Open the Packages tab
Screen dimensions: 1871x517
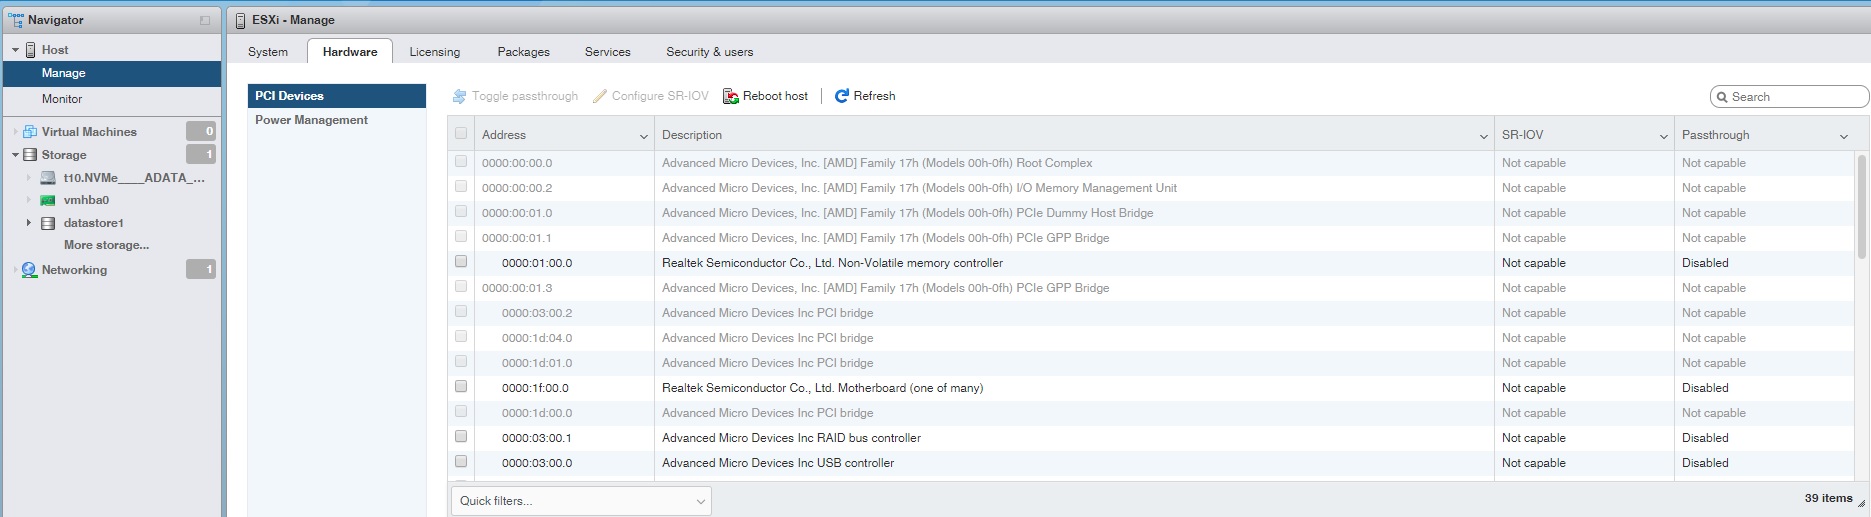524,52
